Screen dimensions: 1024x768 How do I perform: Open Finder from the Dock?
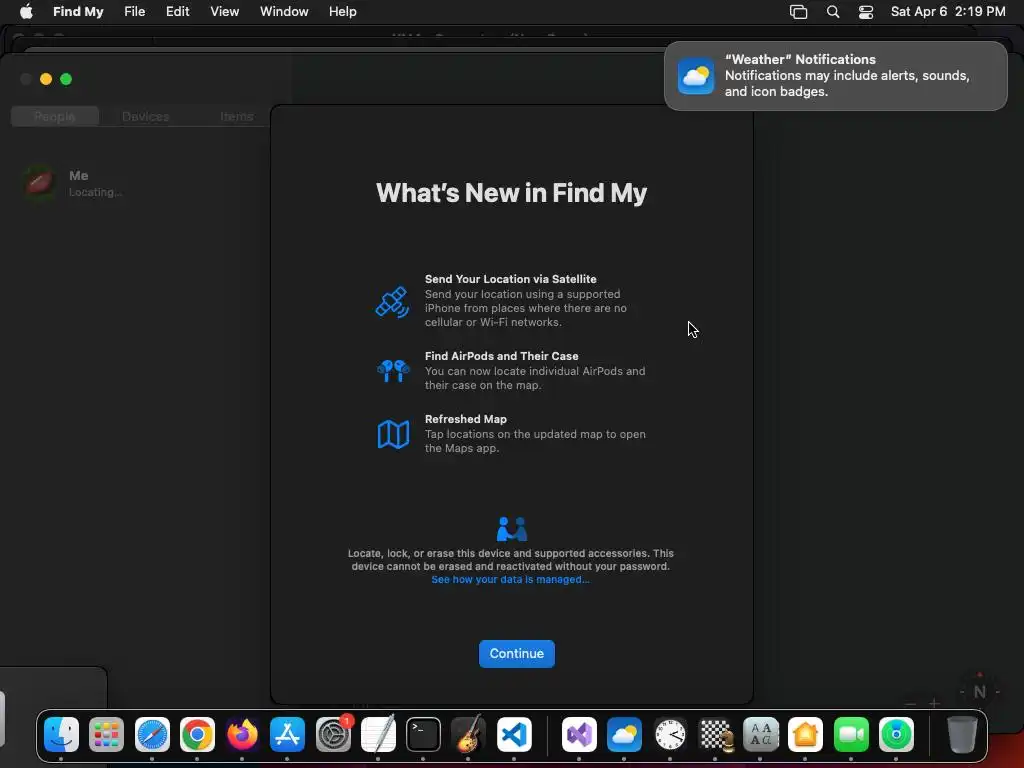tap(61, 735)
